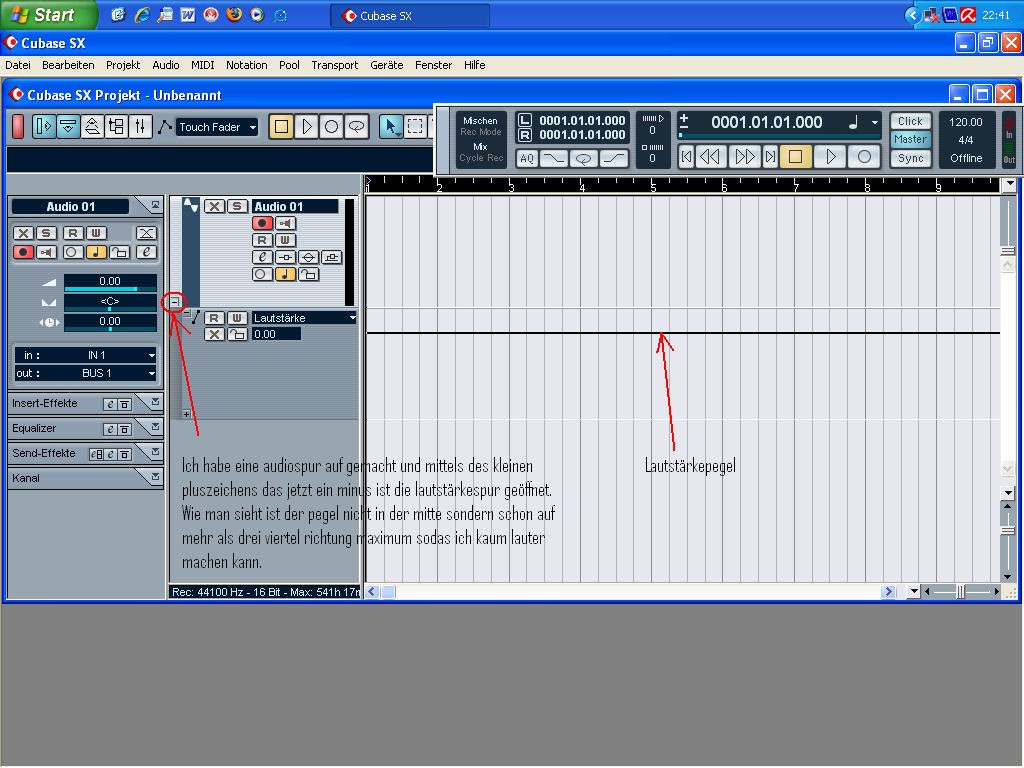
Task: Open the time display format dropdown arrow
Action: (x=874, y=123)
